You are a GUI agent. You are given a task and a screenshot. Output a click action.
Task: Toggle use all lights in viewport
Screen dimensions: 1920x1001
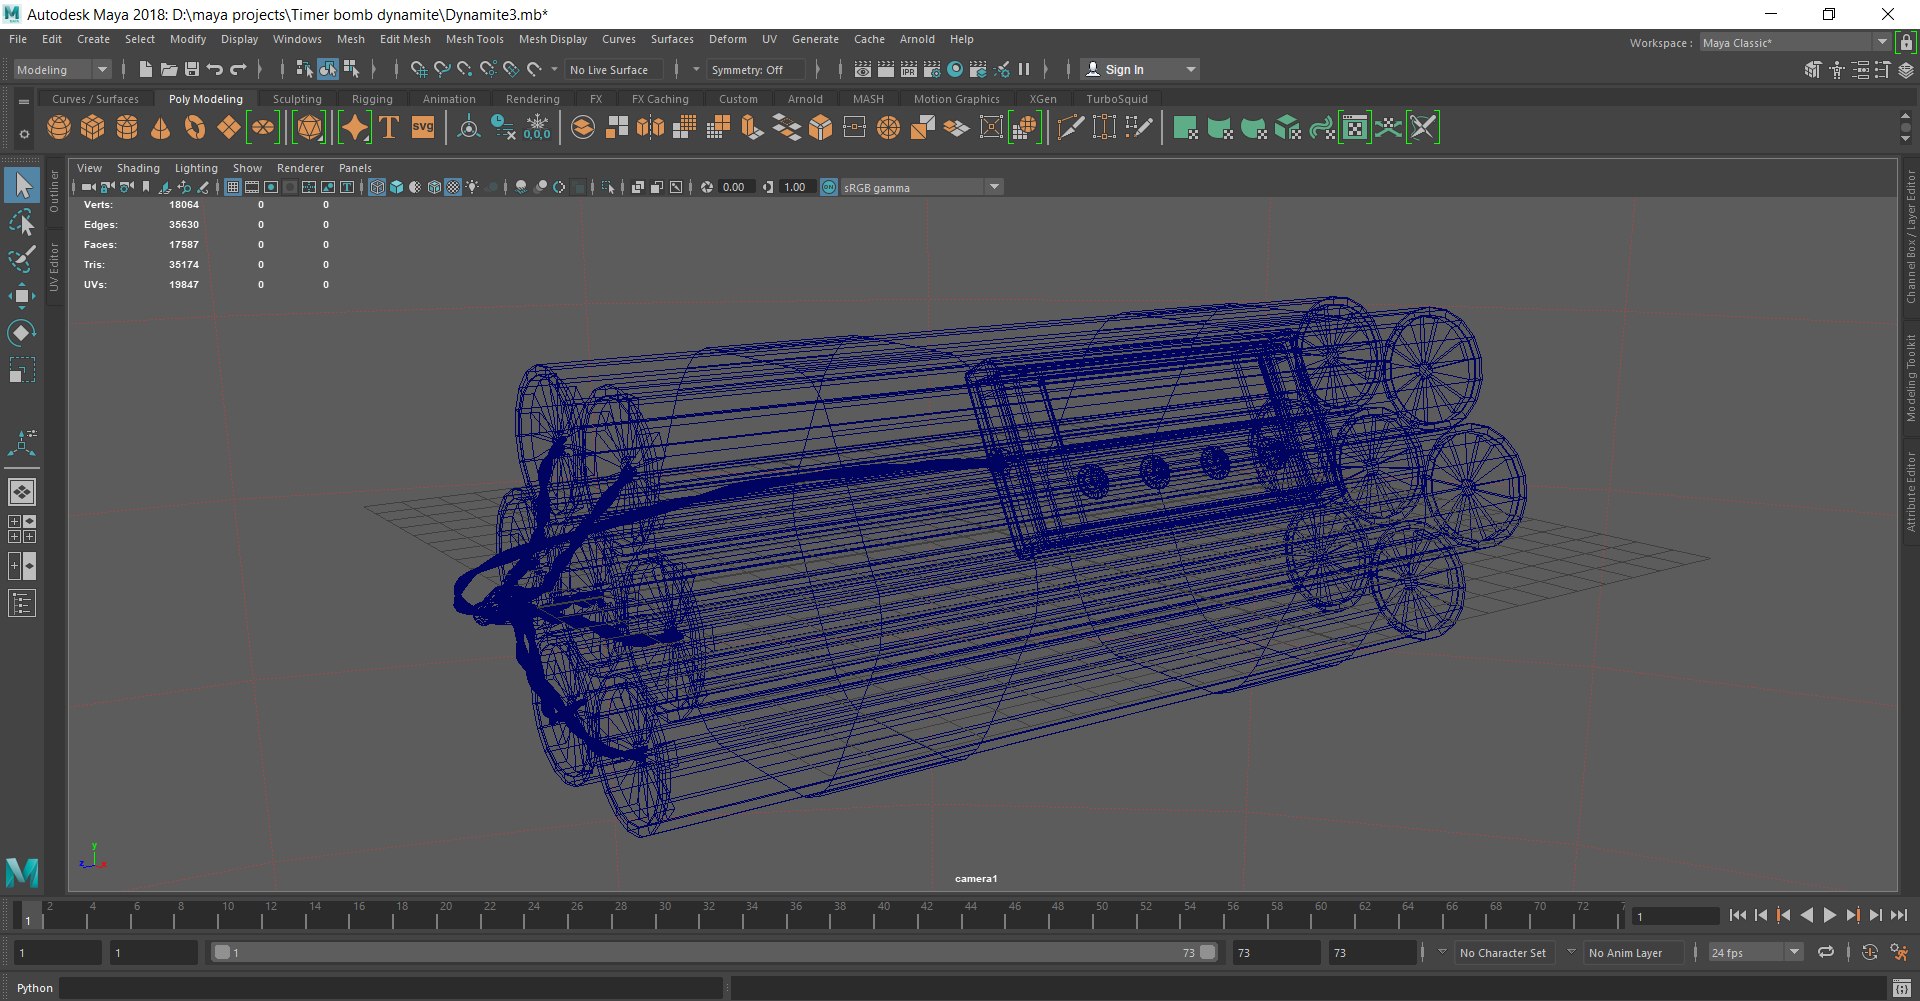point(472,187)
